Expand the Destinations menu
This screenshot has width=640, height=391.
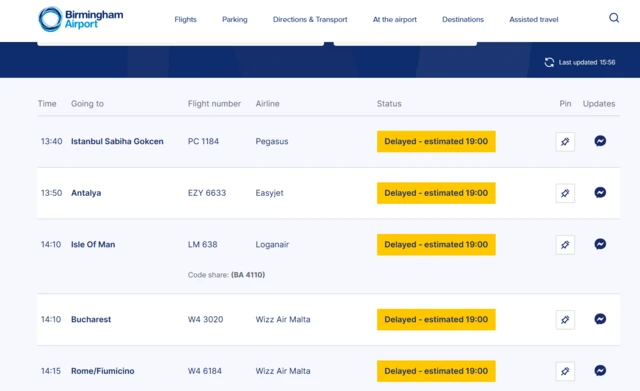pyautogui.click(x=463, y=19)
